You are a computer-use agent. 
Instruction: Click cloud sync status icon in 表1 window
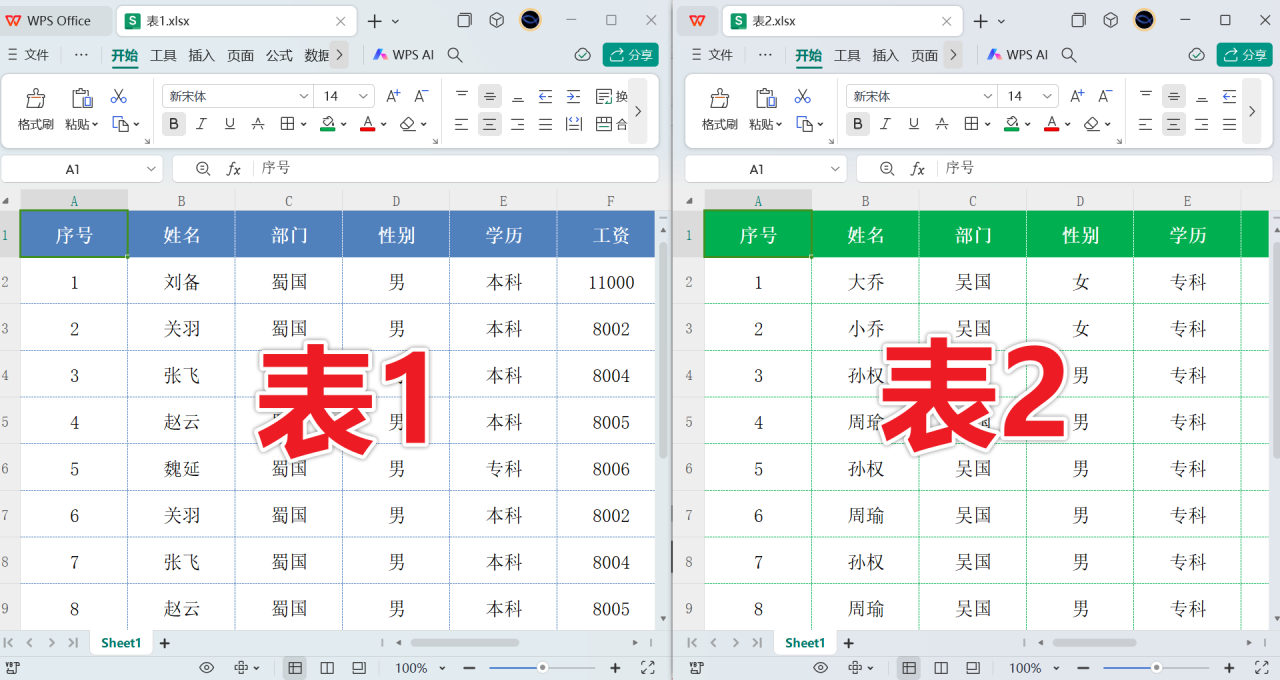(583, 55)
